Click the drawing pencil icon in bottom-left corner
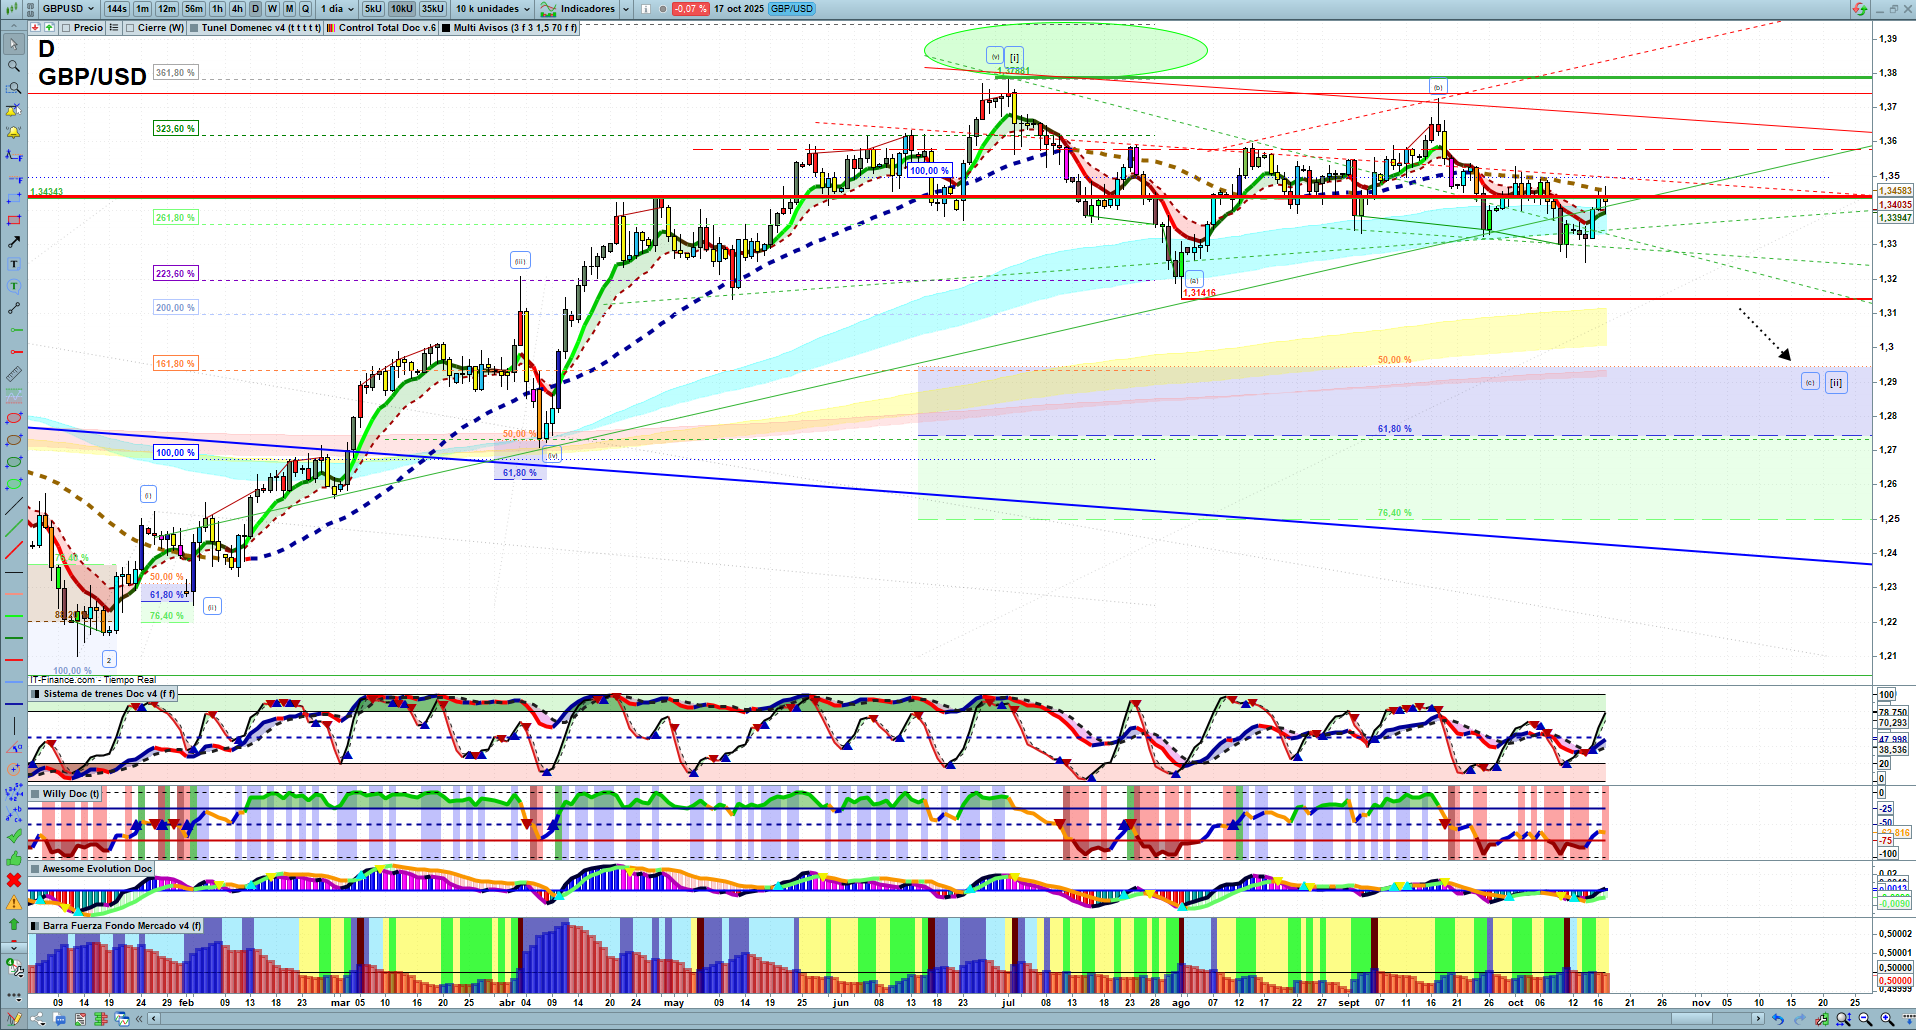The width and height of the screenshot is (1916, 1030). coord(14,1019)
